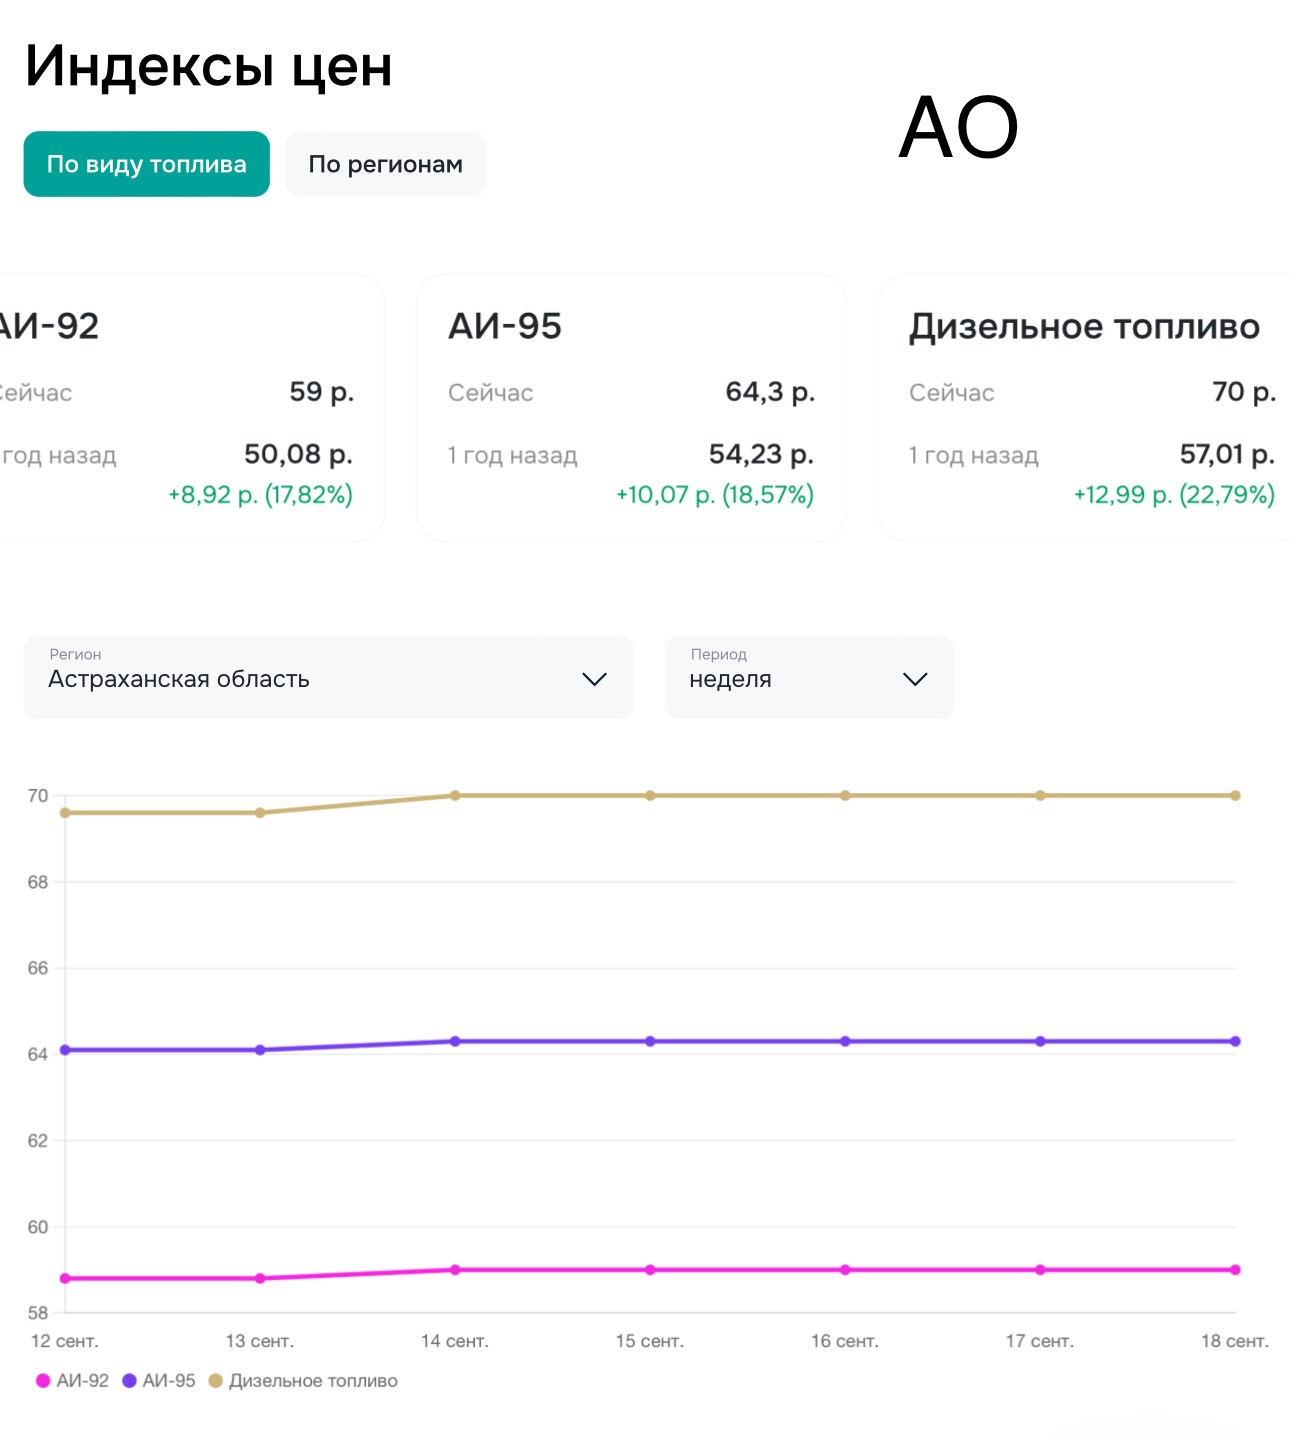This screenshot has height=1437, width=1290.
Task: Click the АИ-92 price card
Action: 190,408
